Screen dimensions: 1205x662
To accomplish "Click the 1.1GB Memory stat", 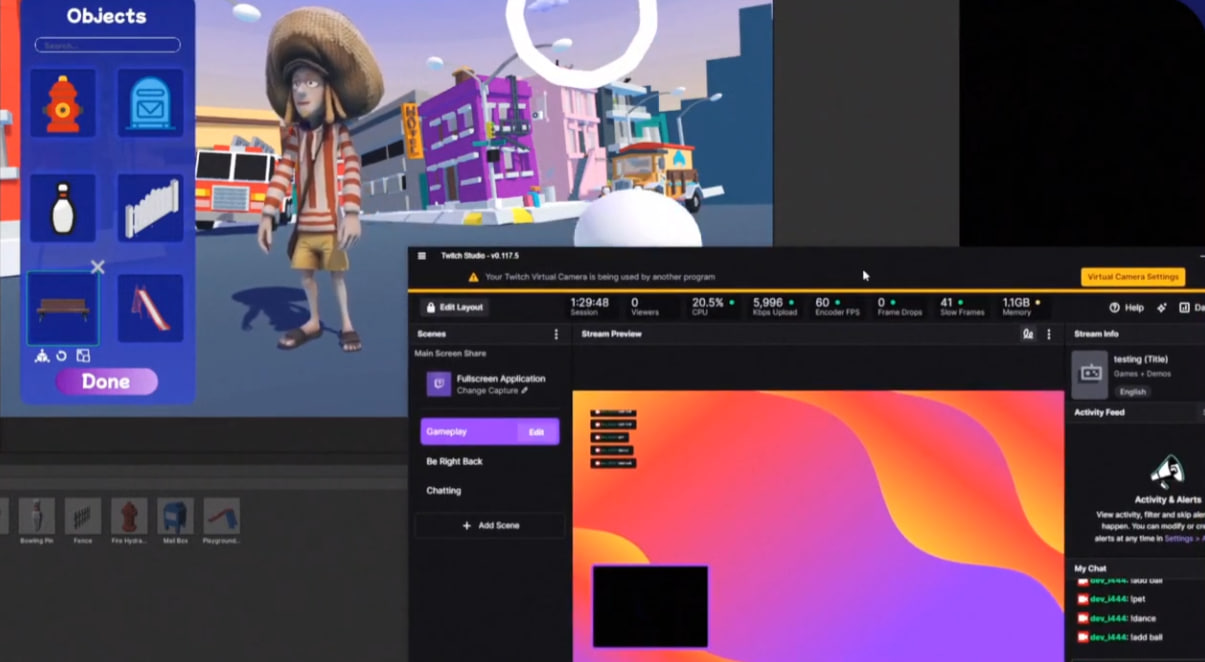I will coord(1022,306).
